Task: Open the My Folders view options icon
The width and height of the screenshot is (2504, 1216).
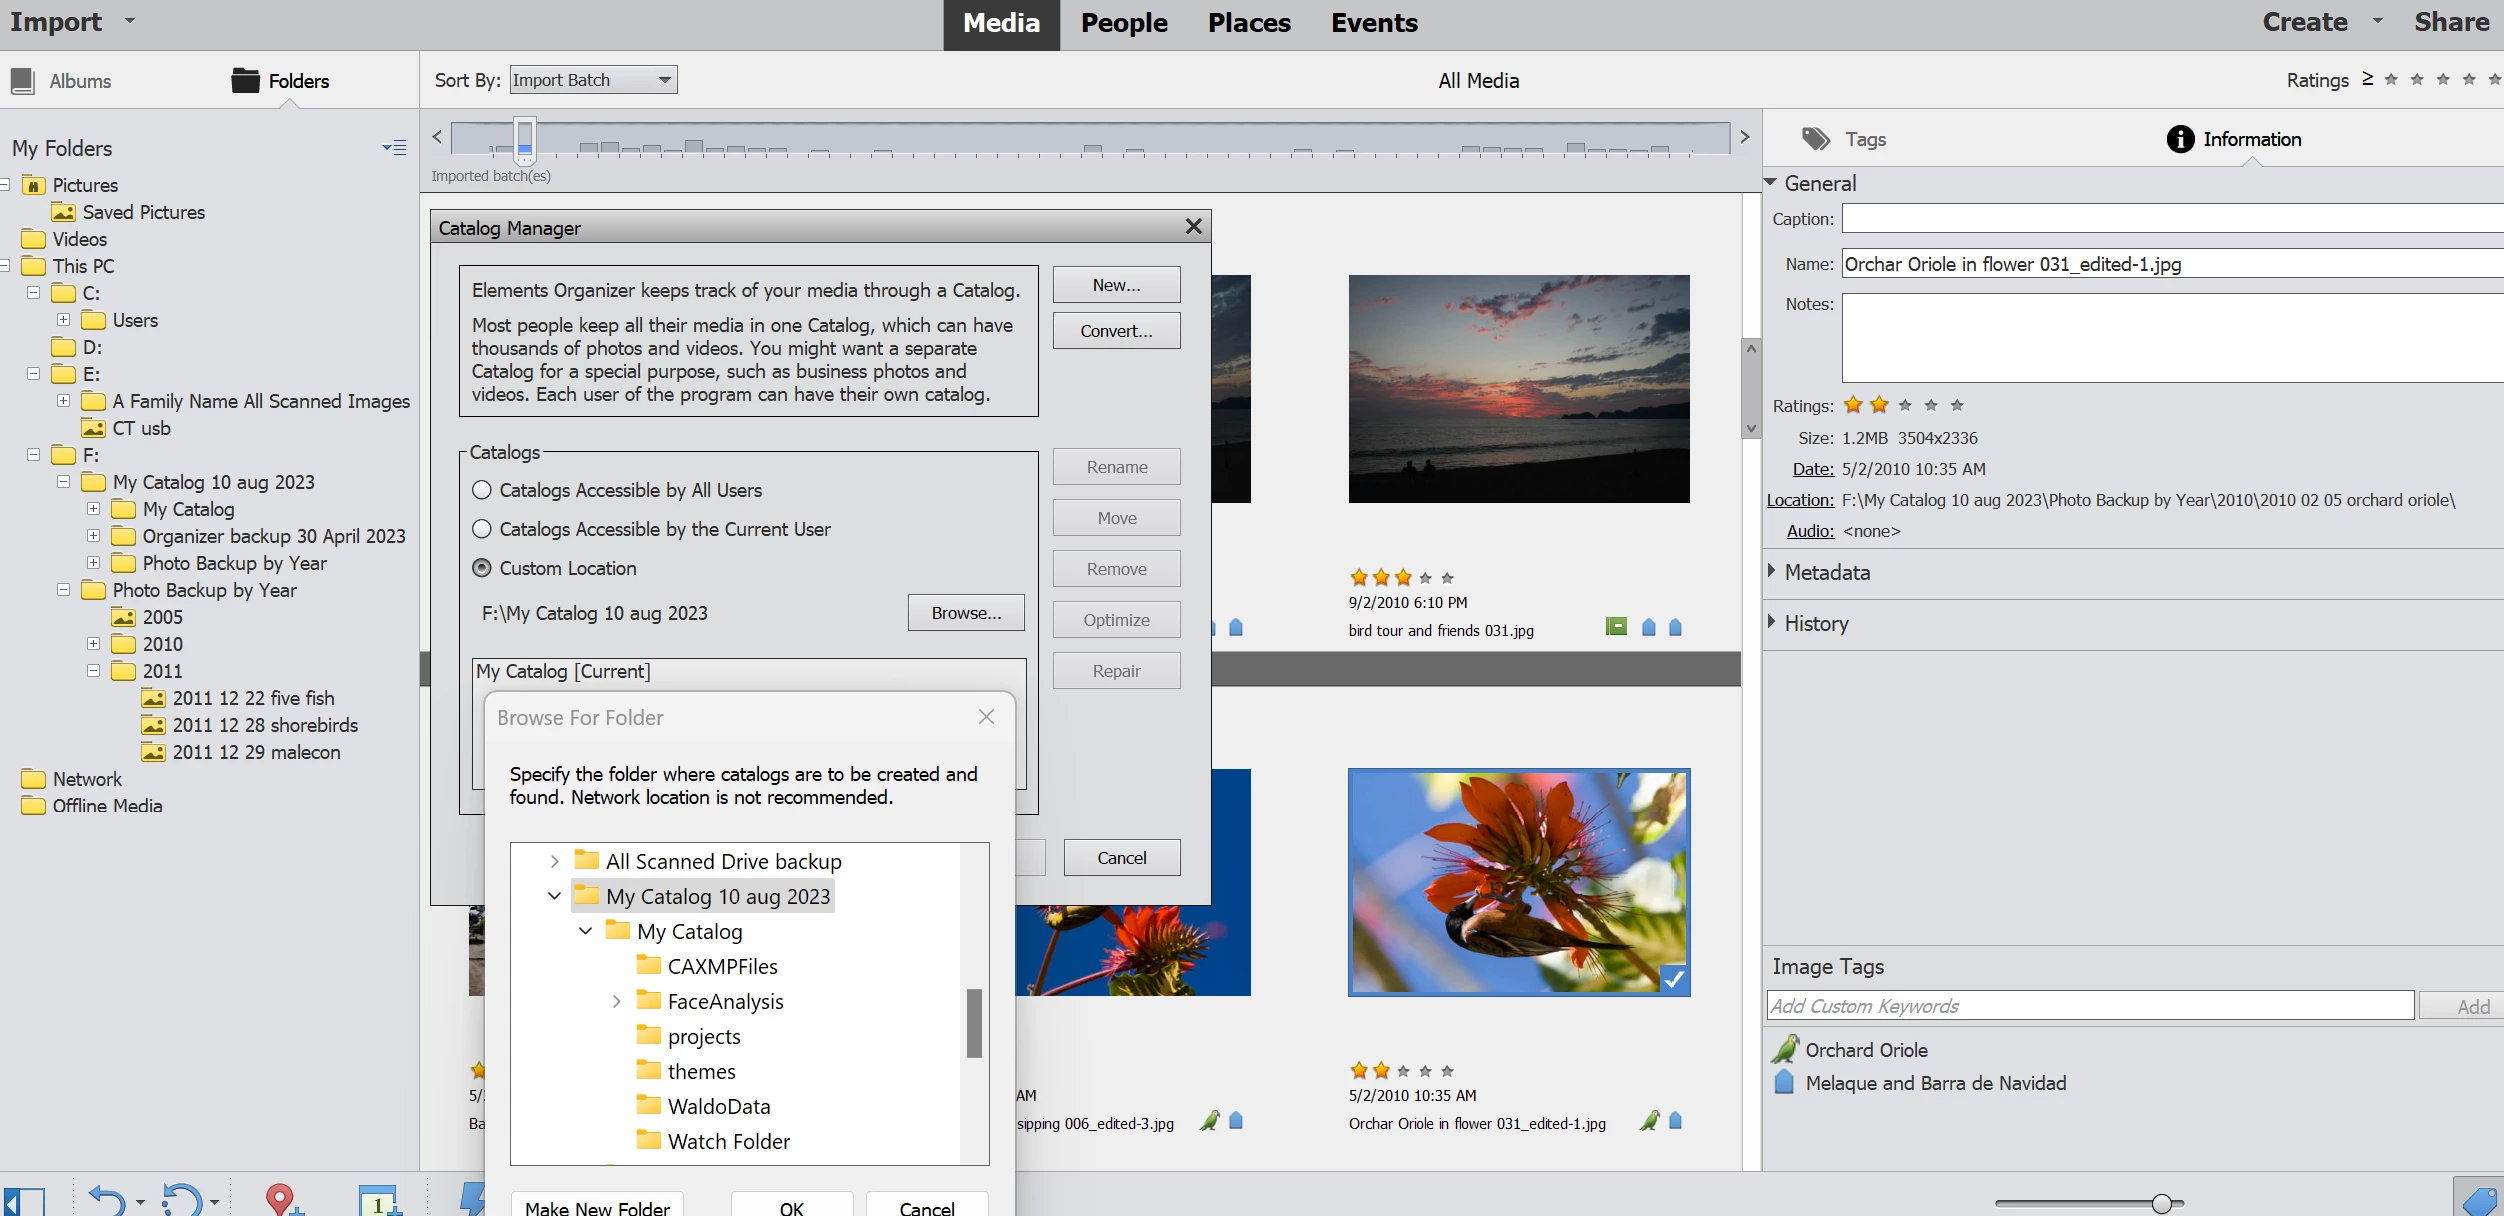Action: tap(394, 148)
